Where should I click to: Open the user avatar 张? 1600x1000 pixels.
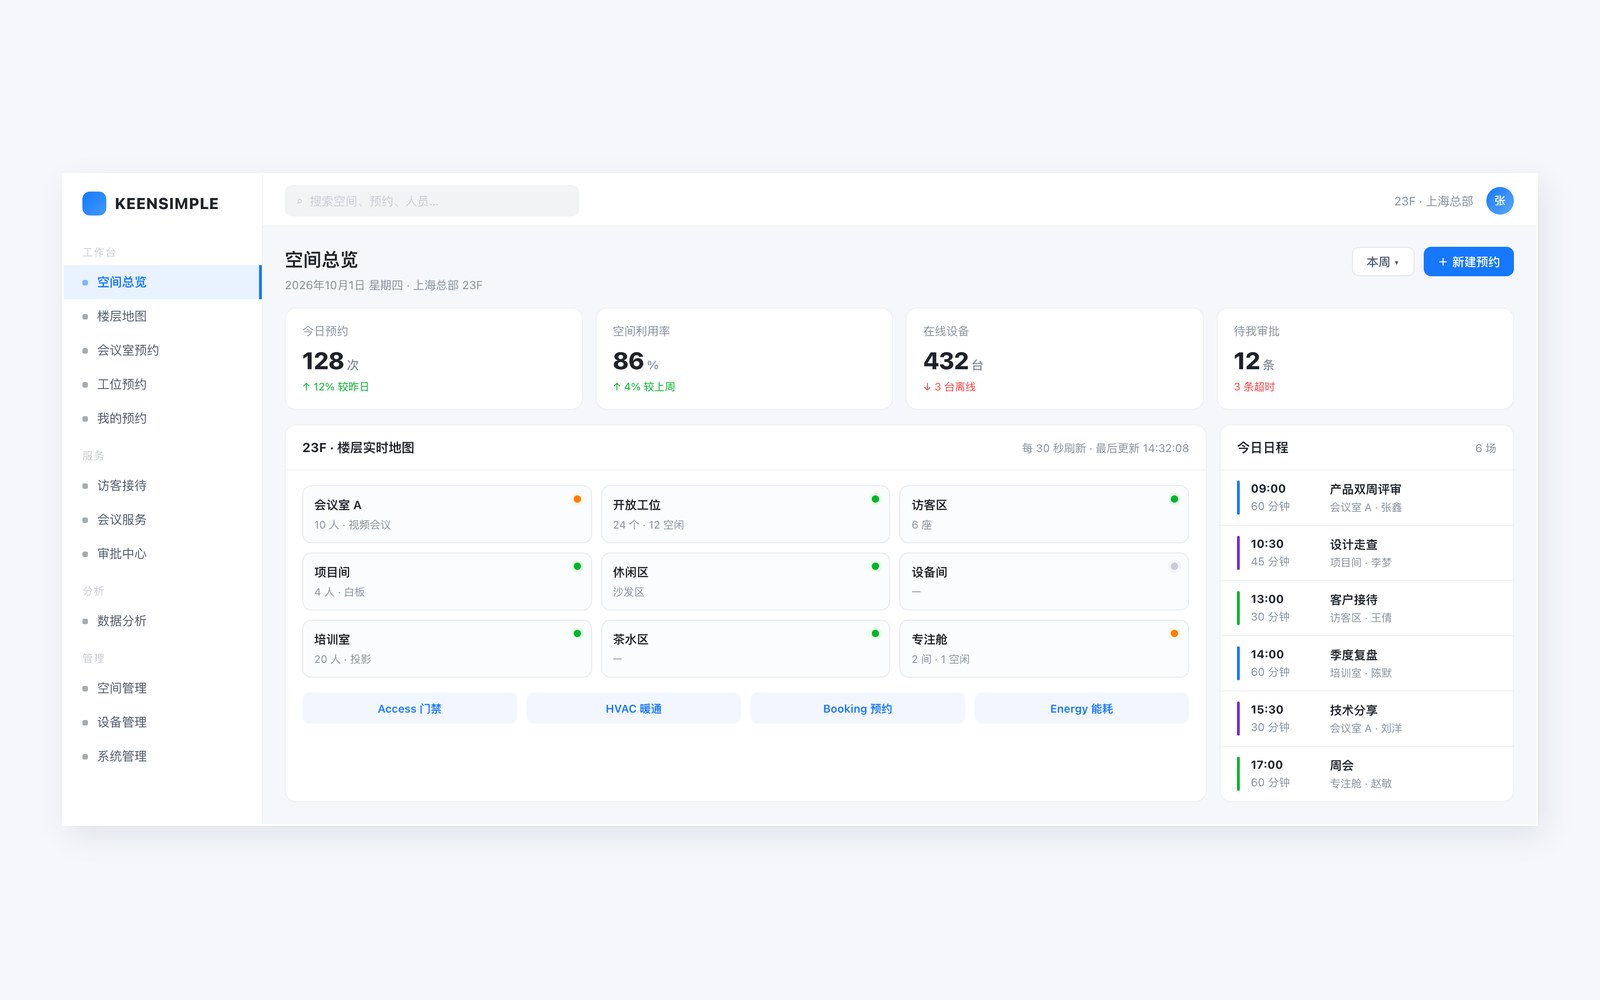point(1499,201)
